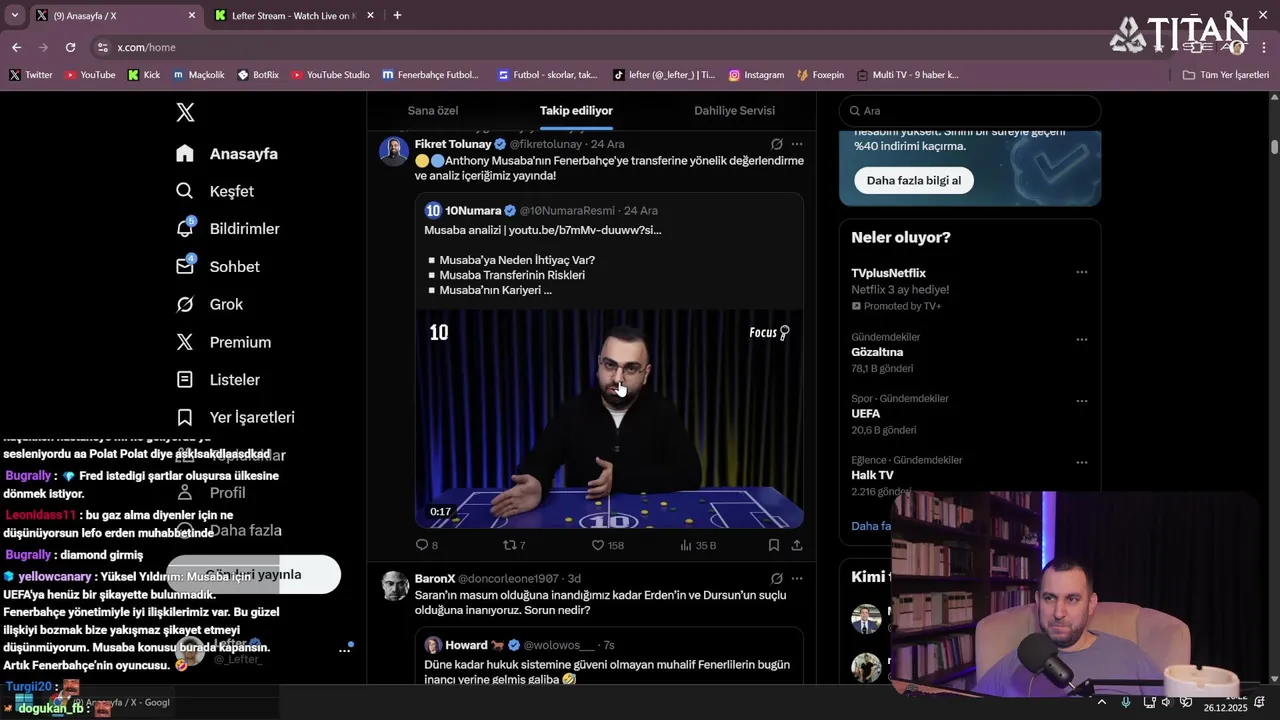The image size is (1280, 720).
Task: Open Grok explain icon on Fikret Tolunay post
Action: (x=777, y=144)
